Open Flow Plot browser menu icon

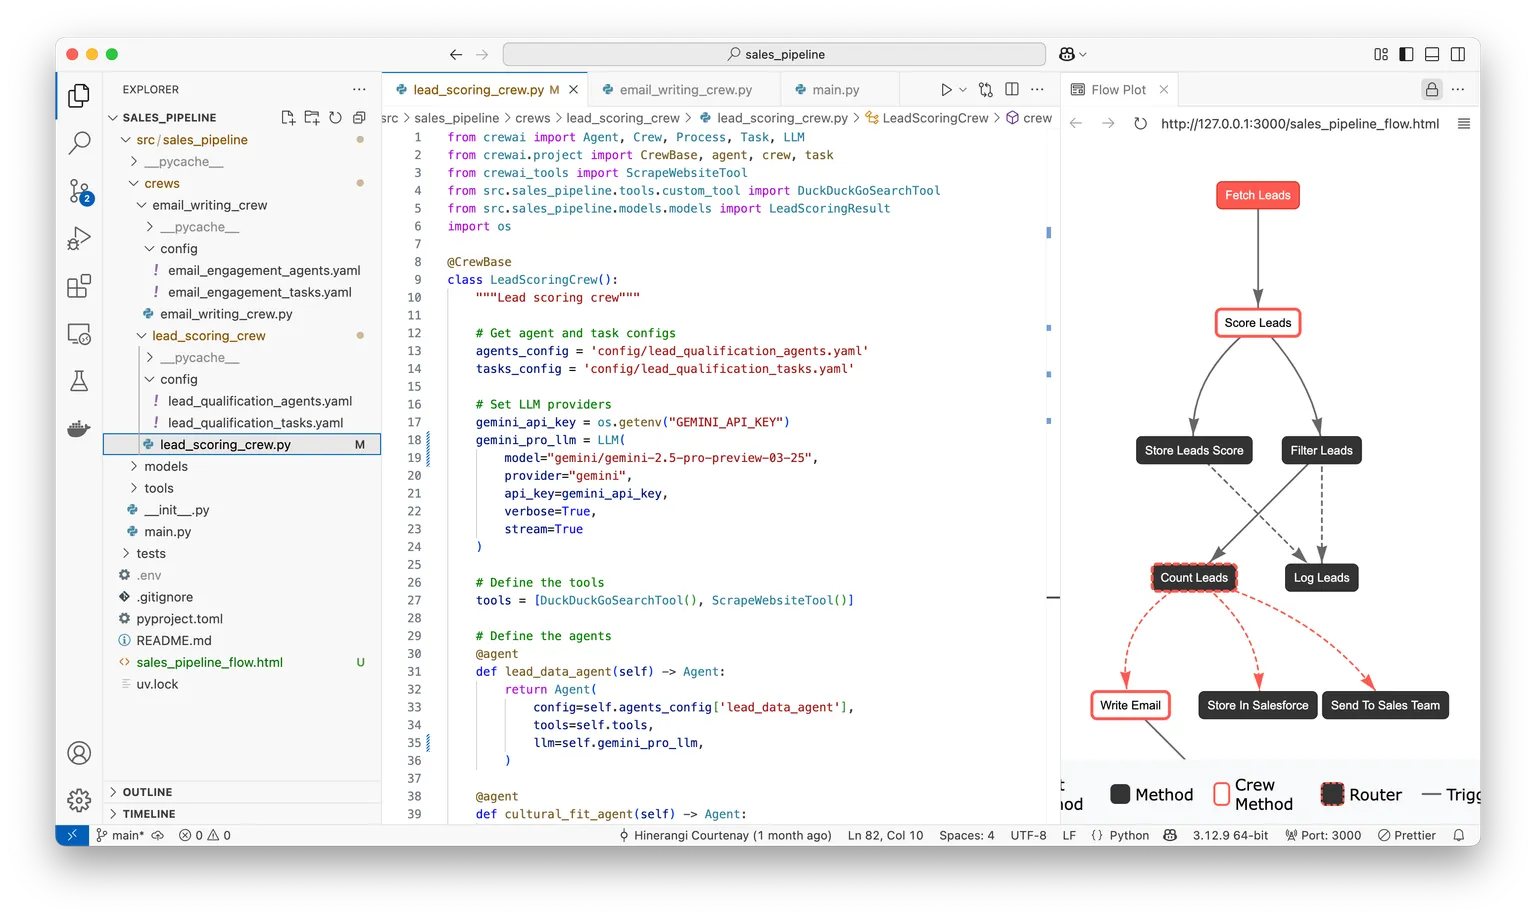(x=1464, y=124)
